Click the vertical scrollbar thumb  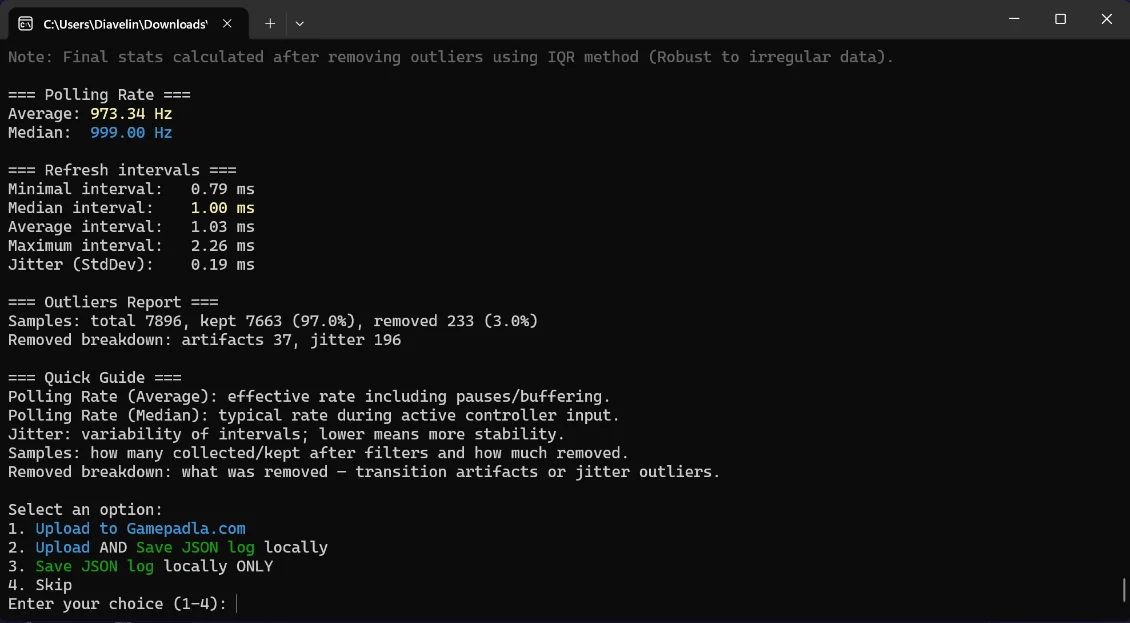tap(1124, 588)
